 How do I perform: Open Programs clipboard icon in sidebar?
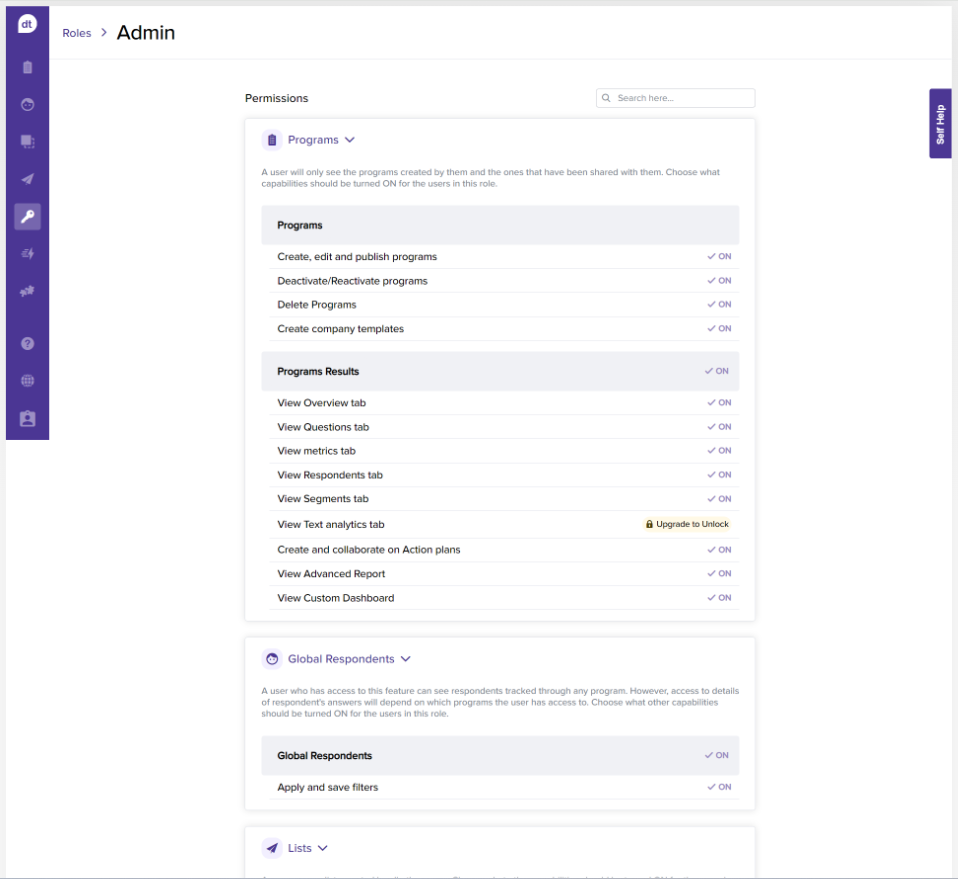point(27,67)
